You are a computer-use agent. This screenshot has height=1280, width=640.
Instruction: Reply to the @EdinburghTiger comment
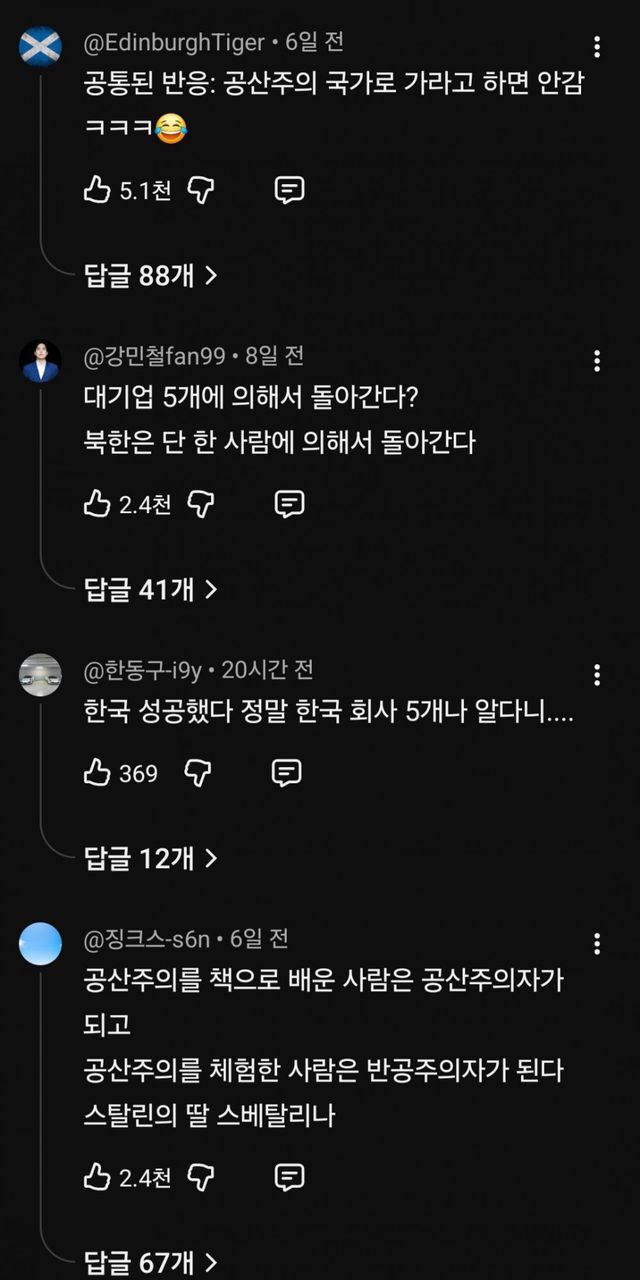click(289, 190)
